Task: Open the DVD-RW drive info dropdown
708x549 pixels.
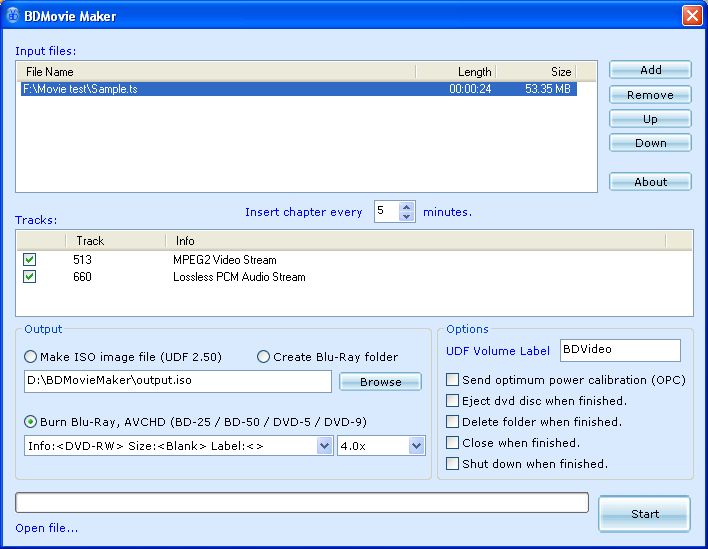Action: (x=324, y=446)
